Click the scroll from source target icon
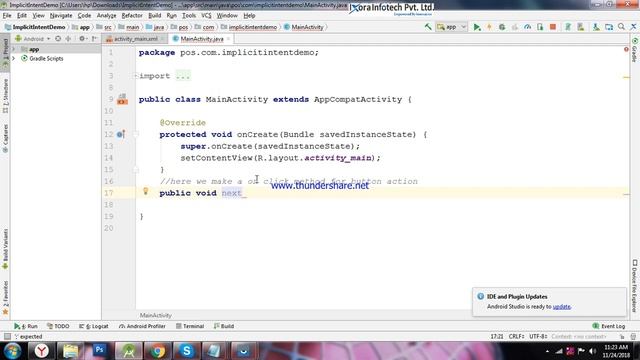The height and width of the screenshot is (360, 640). (x=58, y=39)
